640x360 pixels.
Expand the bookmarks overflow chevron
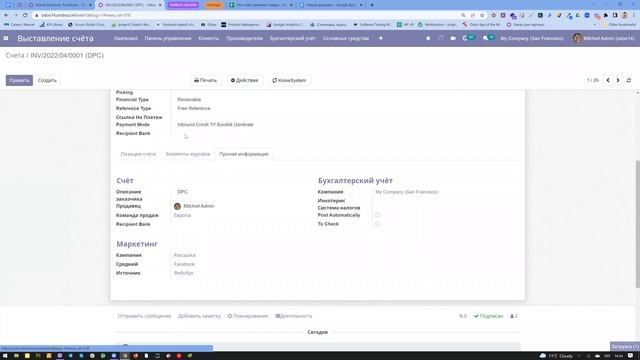pos(594,24)
